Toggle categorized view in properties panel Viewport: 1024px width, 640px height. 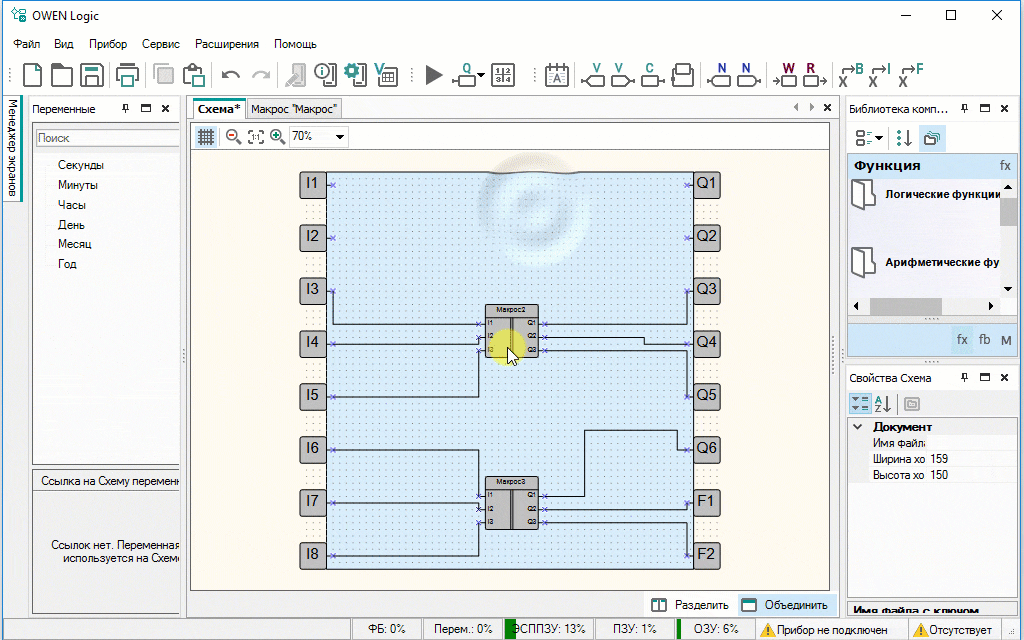pos(860,403)
